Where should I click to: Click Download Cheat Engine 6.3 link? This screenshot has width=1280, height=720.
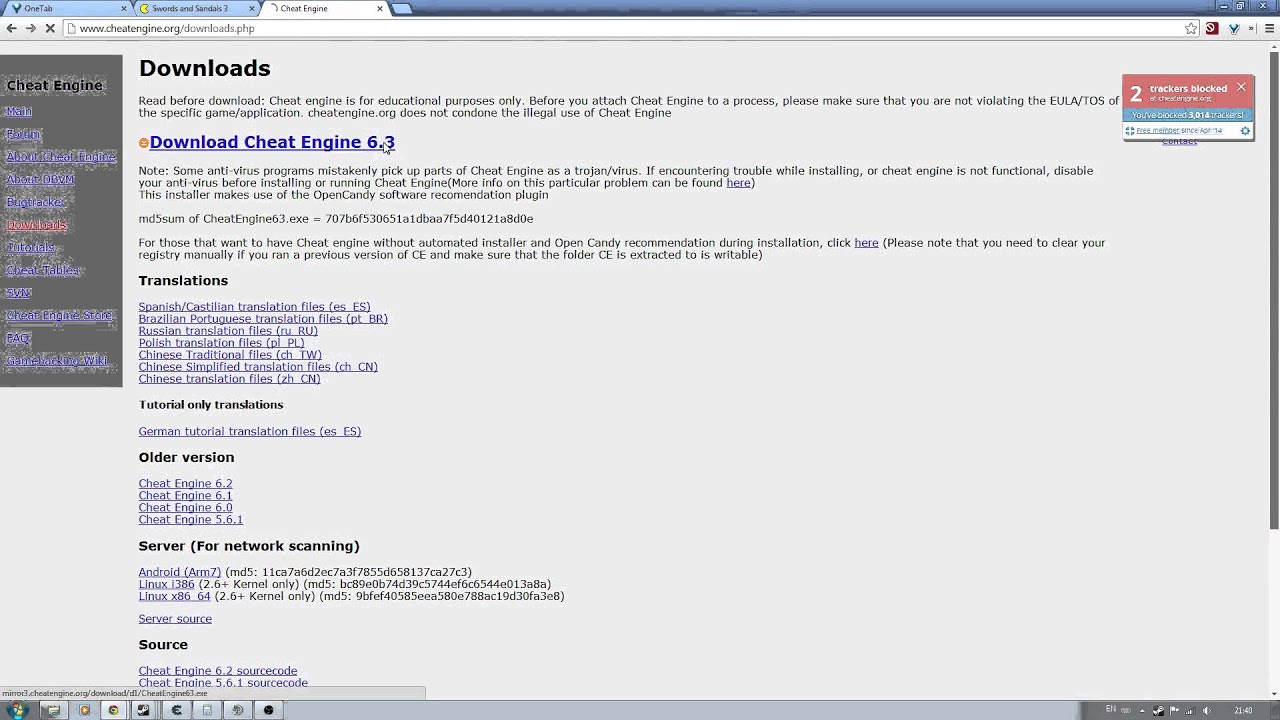point(272,142)
